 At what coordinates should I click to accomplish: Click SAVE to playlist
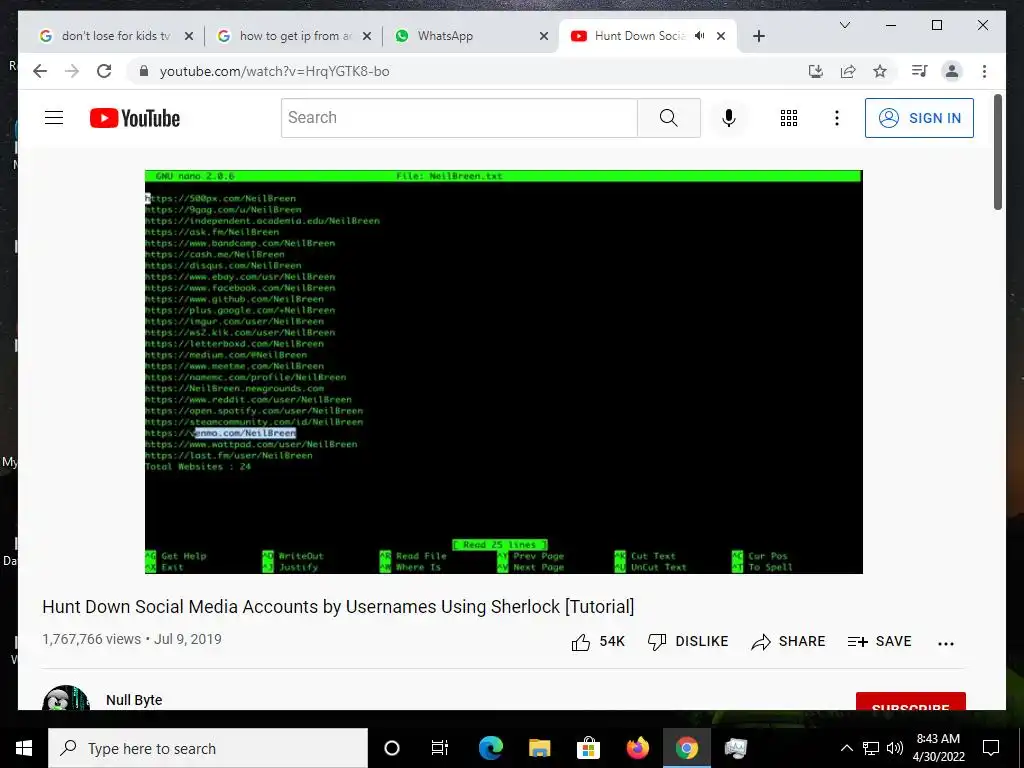tap(879, 641)
